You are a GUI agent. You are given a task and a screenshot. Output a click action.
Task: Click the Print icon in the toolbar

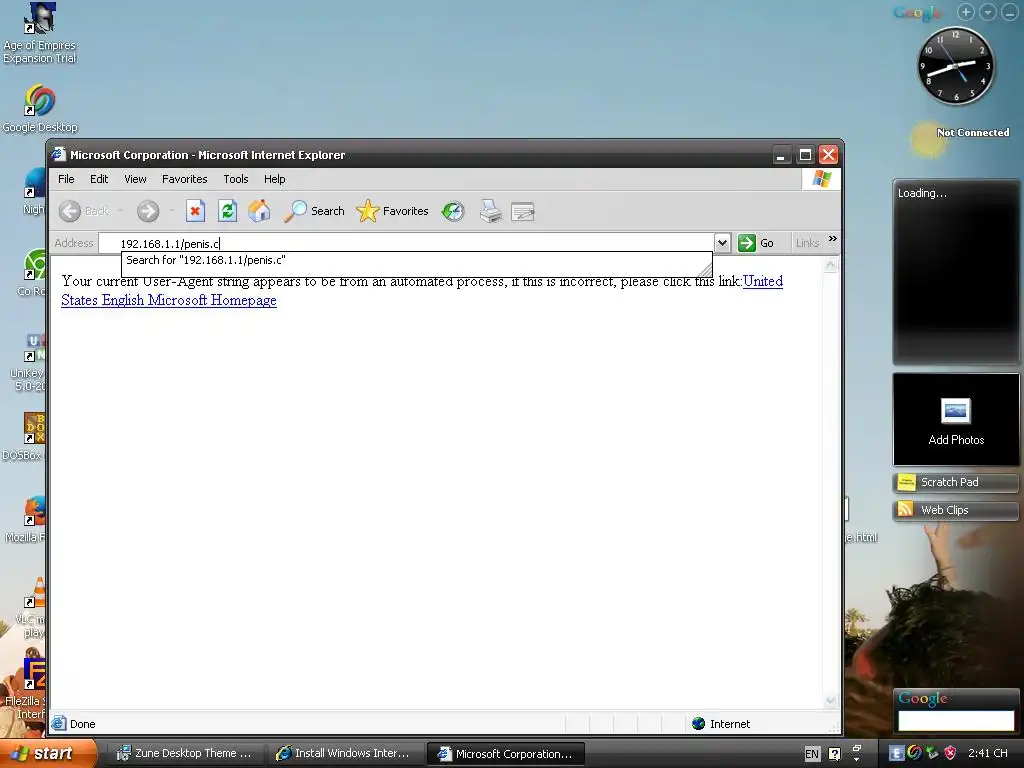pyautogui.click(x=490, y=211)
